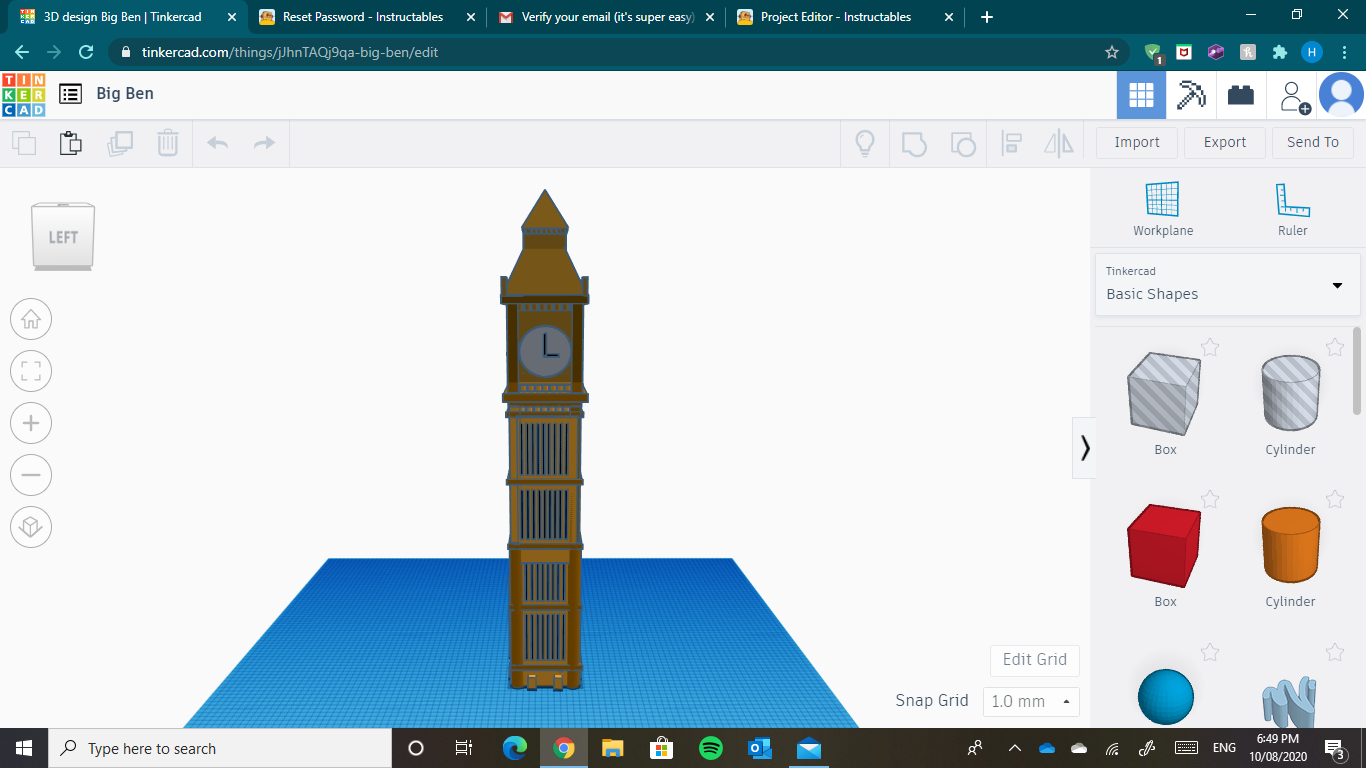Click the Big Ben design name

pyautogui.click(x=125, y=93)
